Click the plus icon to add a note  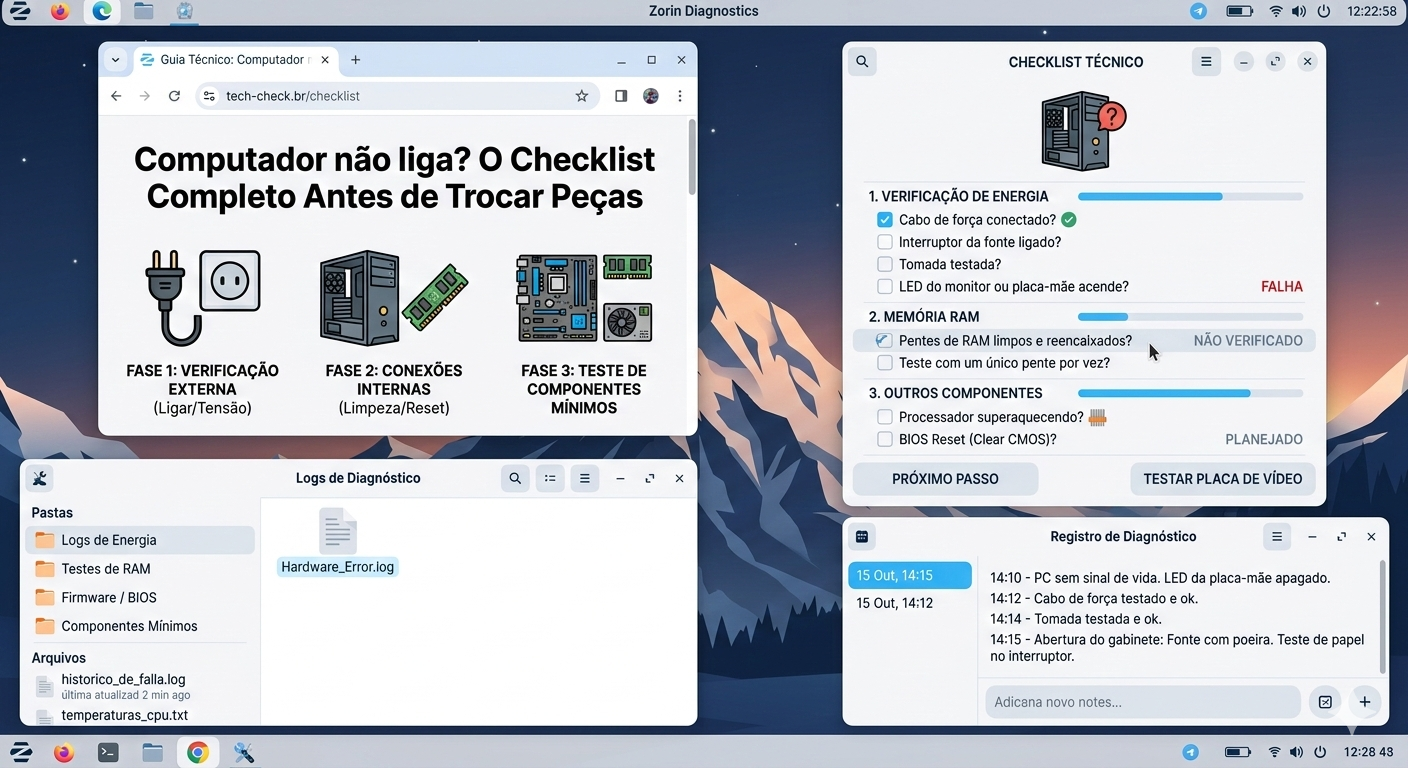click(x=1365, y=701)
